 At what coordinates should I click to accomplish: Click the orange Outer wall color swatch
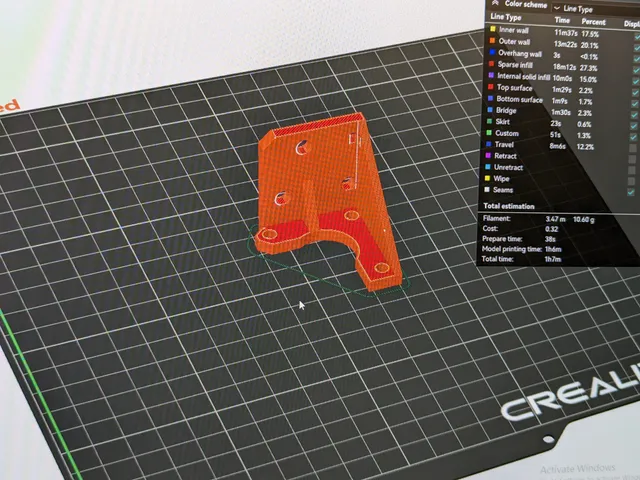point(492,40)
